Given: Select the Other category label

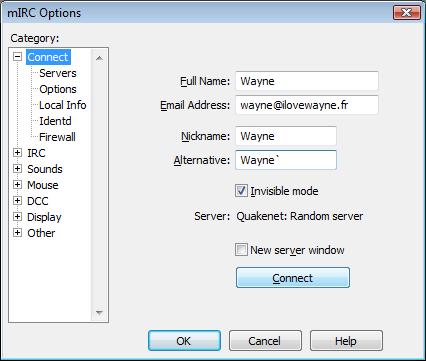Looking at the screenshot, I should click(x=41, y=233).
